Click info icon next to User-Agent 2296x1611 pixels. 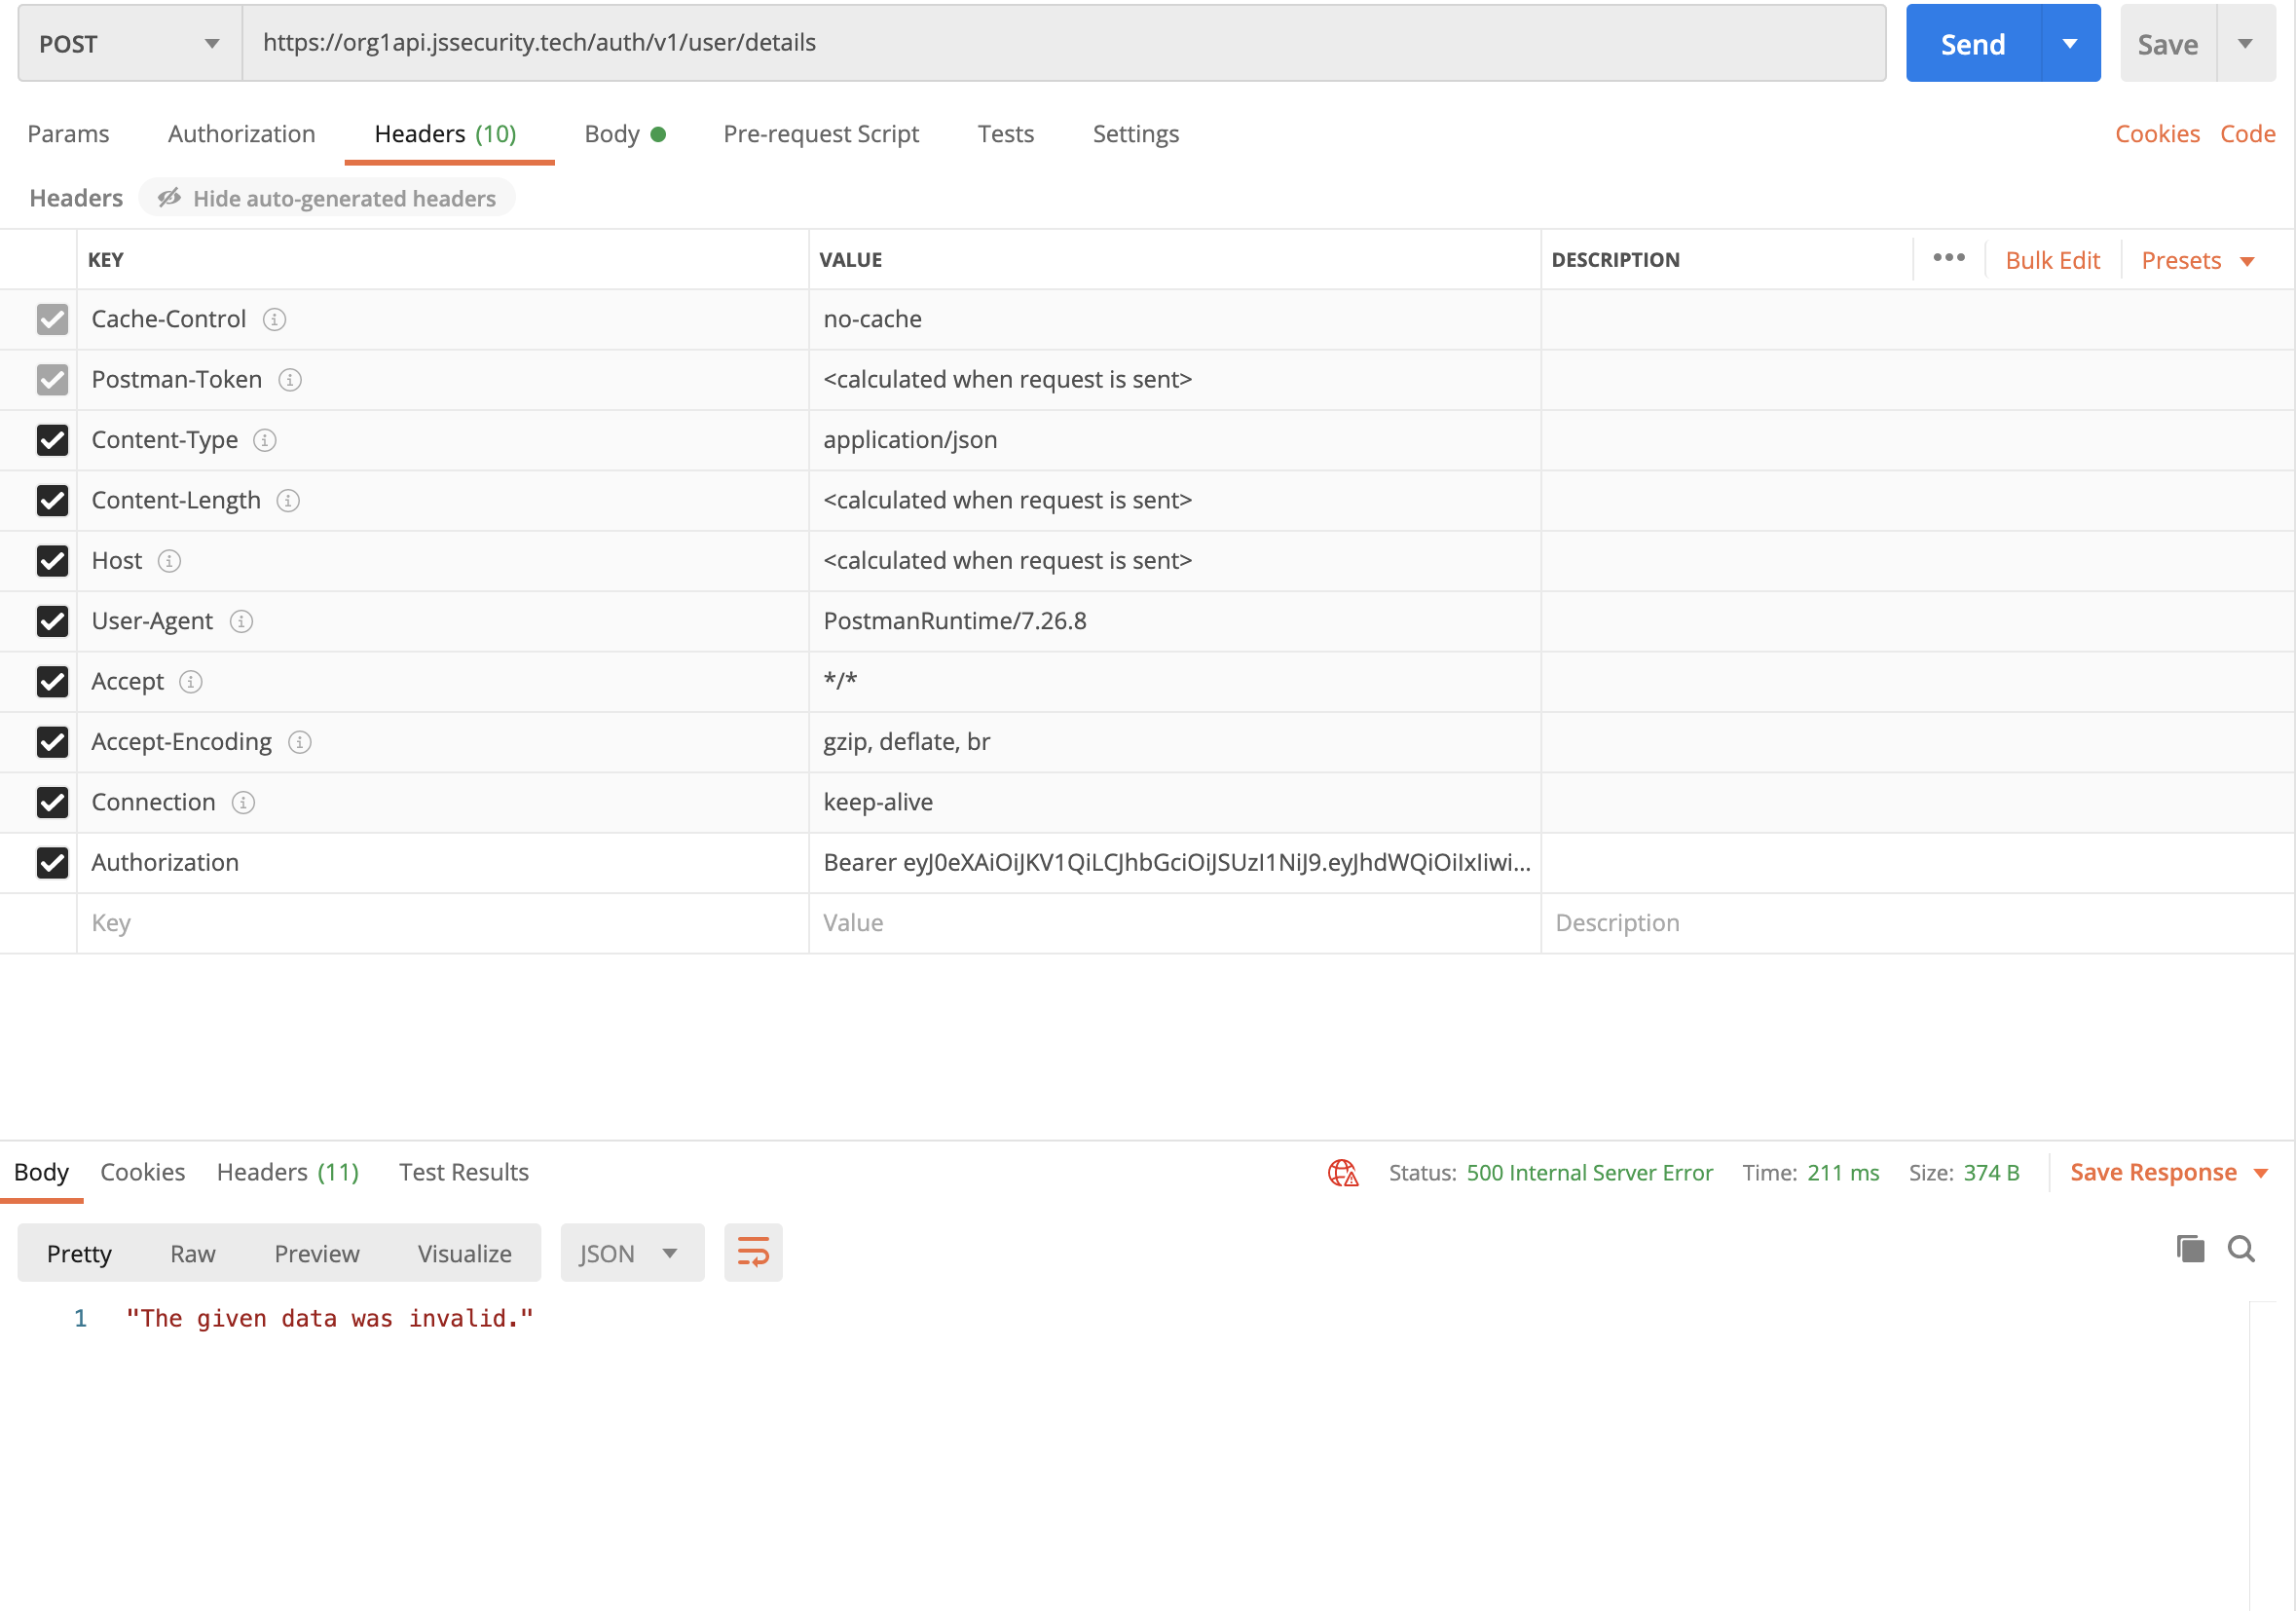pos(241,621)
